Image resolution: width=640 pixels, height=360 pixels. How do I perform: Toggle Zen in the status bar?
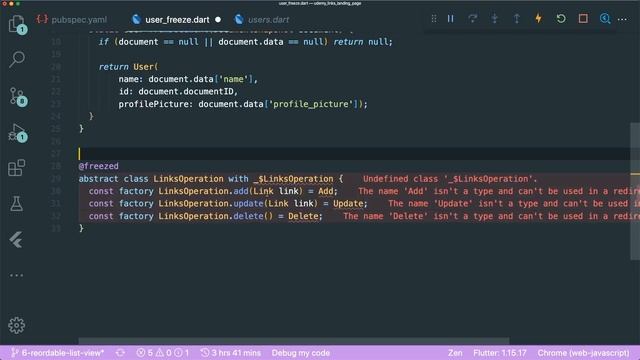(x=455, y=353)
